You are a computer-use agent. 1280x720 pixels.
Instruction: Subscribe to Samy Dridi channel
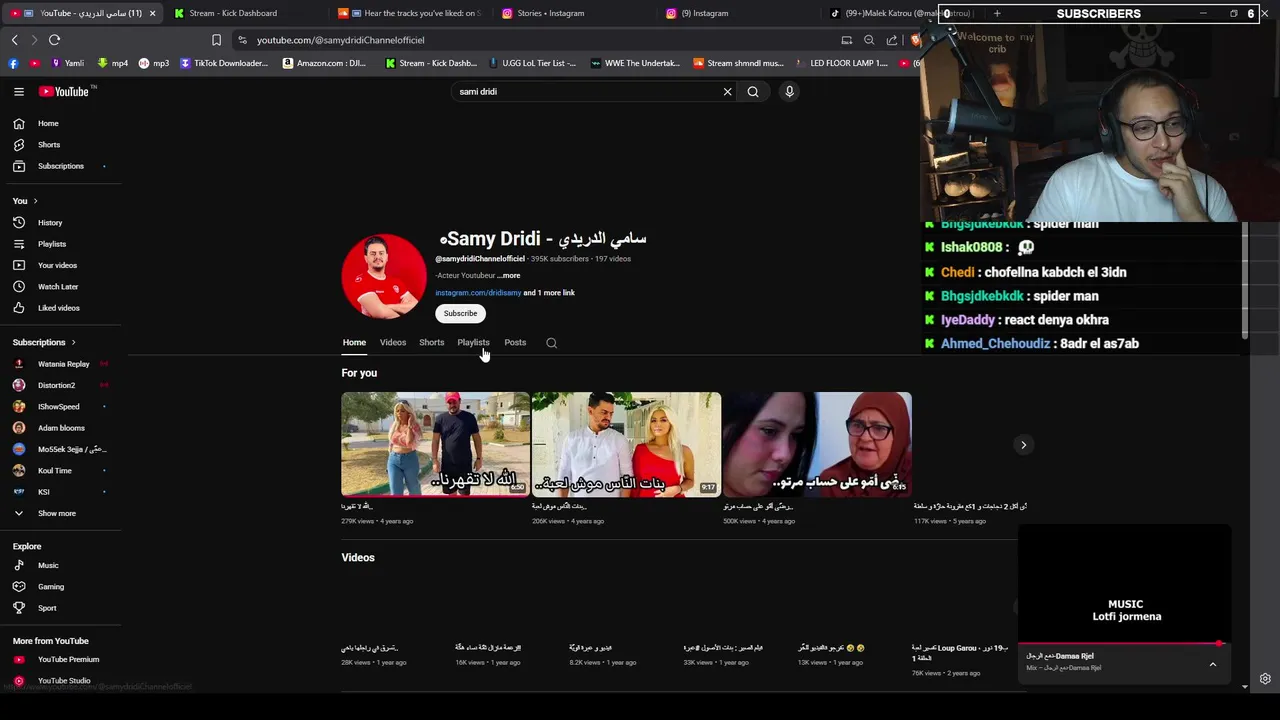(x=460, y=313)
